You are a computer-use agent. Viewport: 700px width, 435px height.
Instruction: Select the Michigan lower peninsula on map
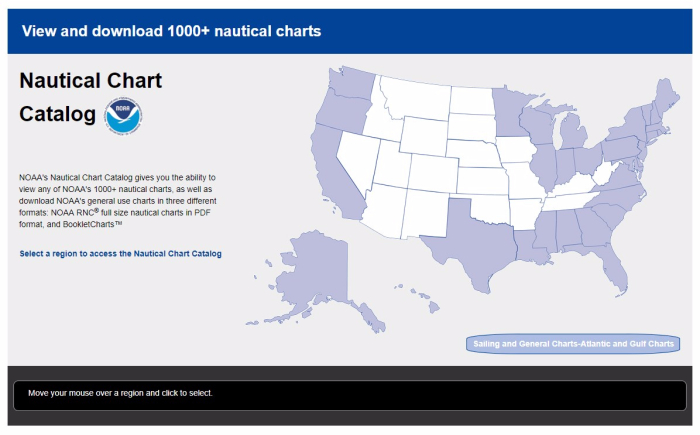pyautogui.click(x=573, y=132)
